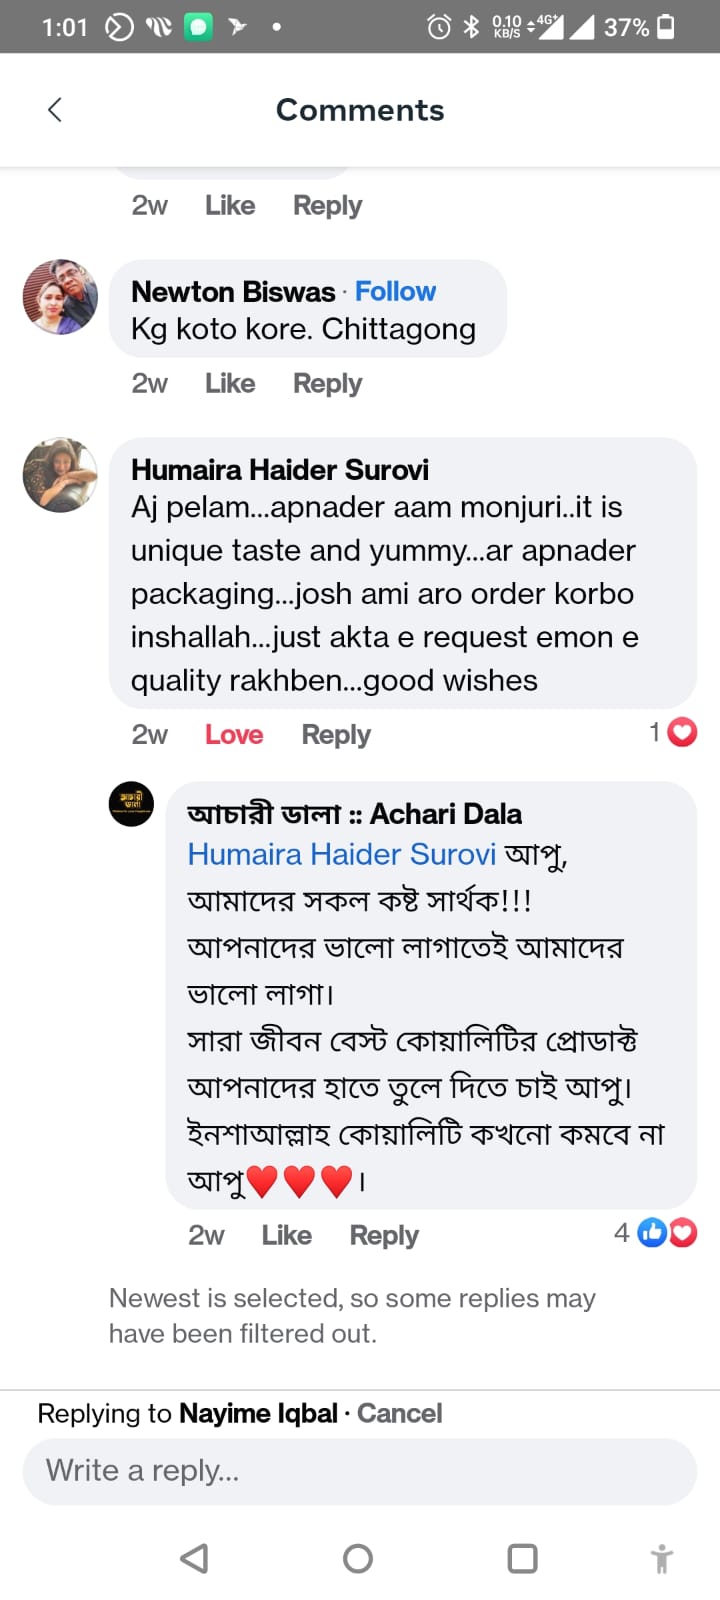720x1600 pixels.
Task: Cancel replying to Nayime Iqbal
Action: (399, 1413)
